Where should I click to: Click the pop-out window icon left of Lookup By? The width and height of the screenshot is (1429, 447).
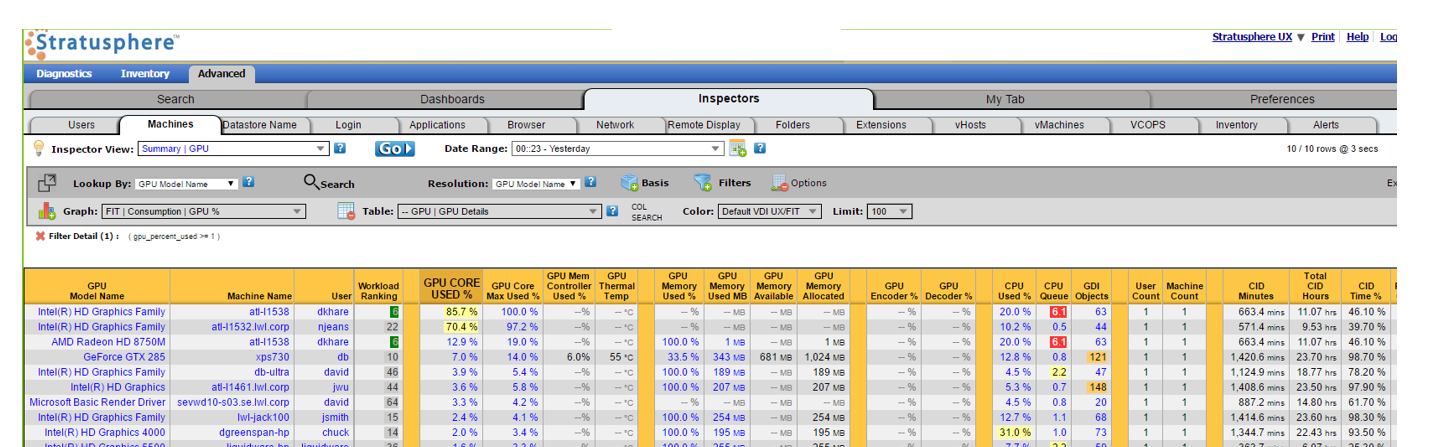pyautogui.click(x=47, y=183)
